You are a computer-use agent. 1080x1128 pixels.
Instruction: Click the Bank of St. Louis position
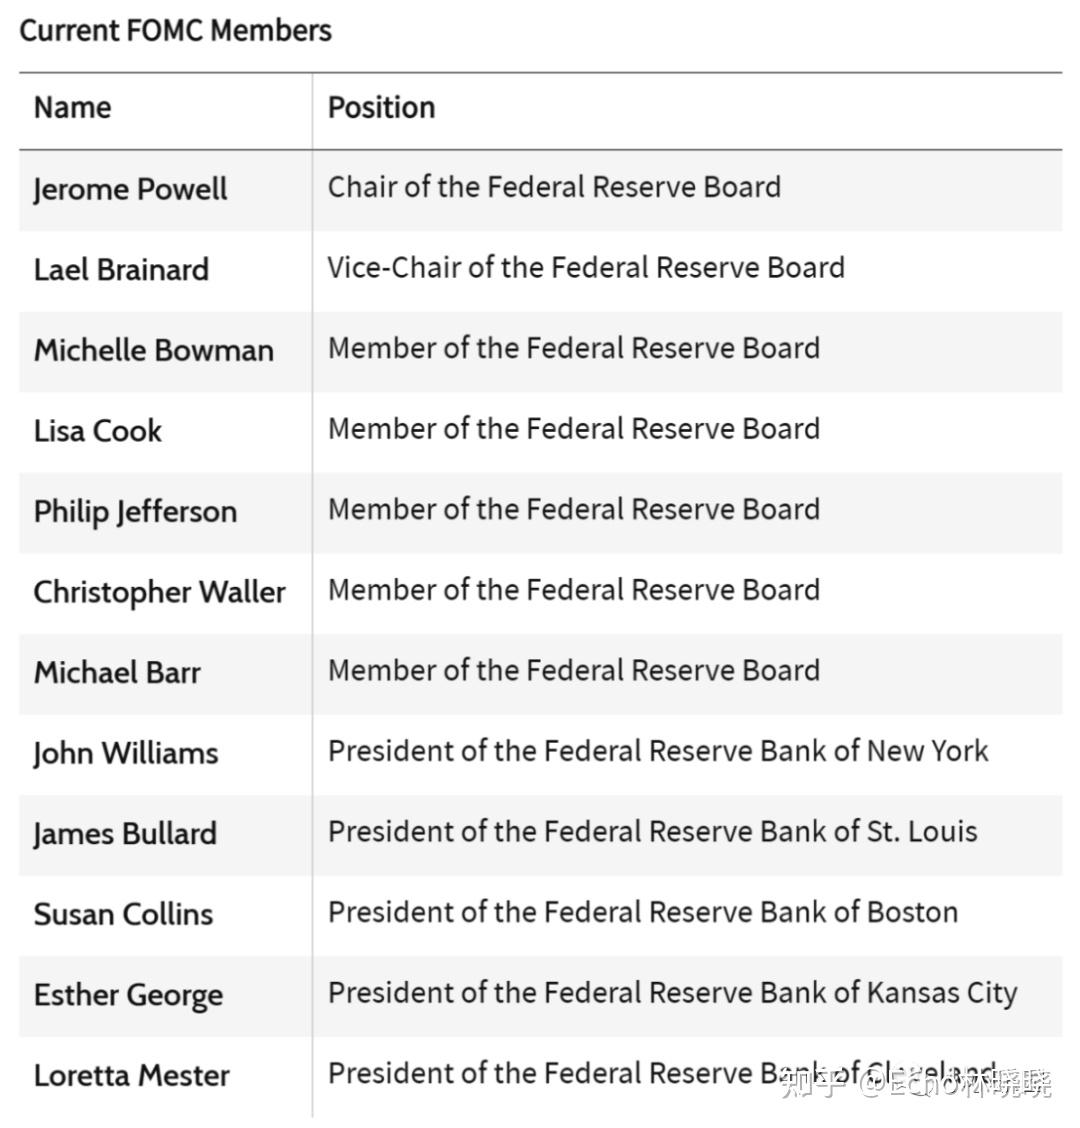tap(652, 832)
